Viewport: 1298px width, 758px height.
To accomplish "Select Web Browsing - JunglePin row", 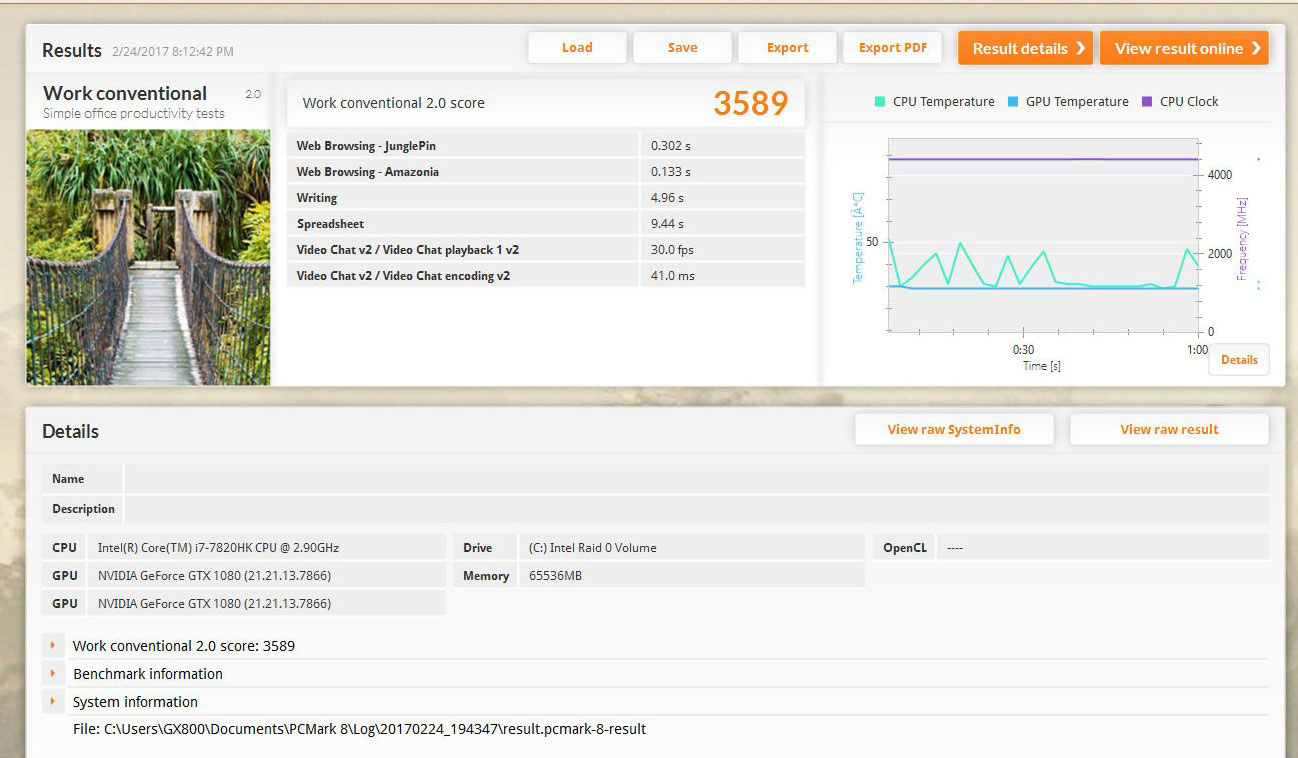I will click(x=545, y=146).
